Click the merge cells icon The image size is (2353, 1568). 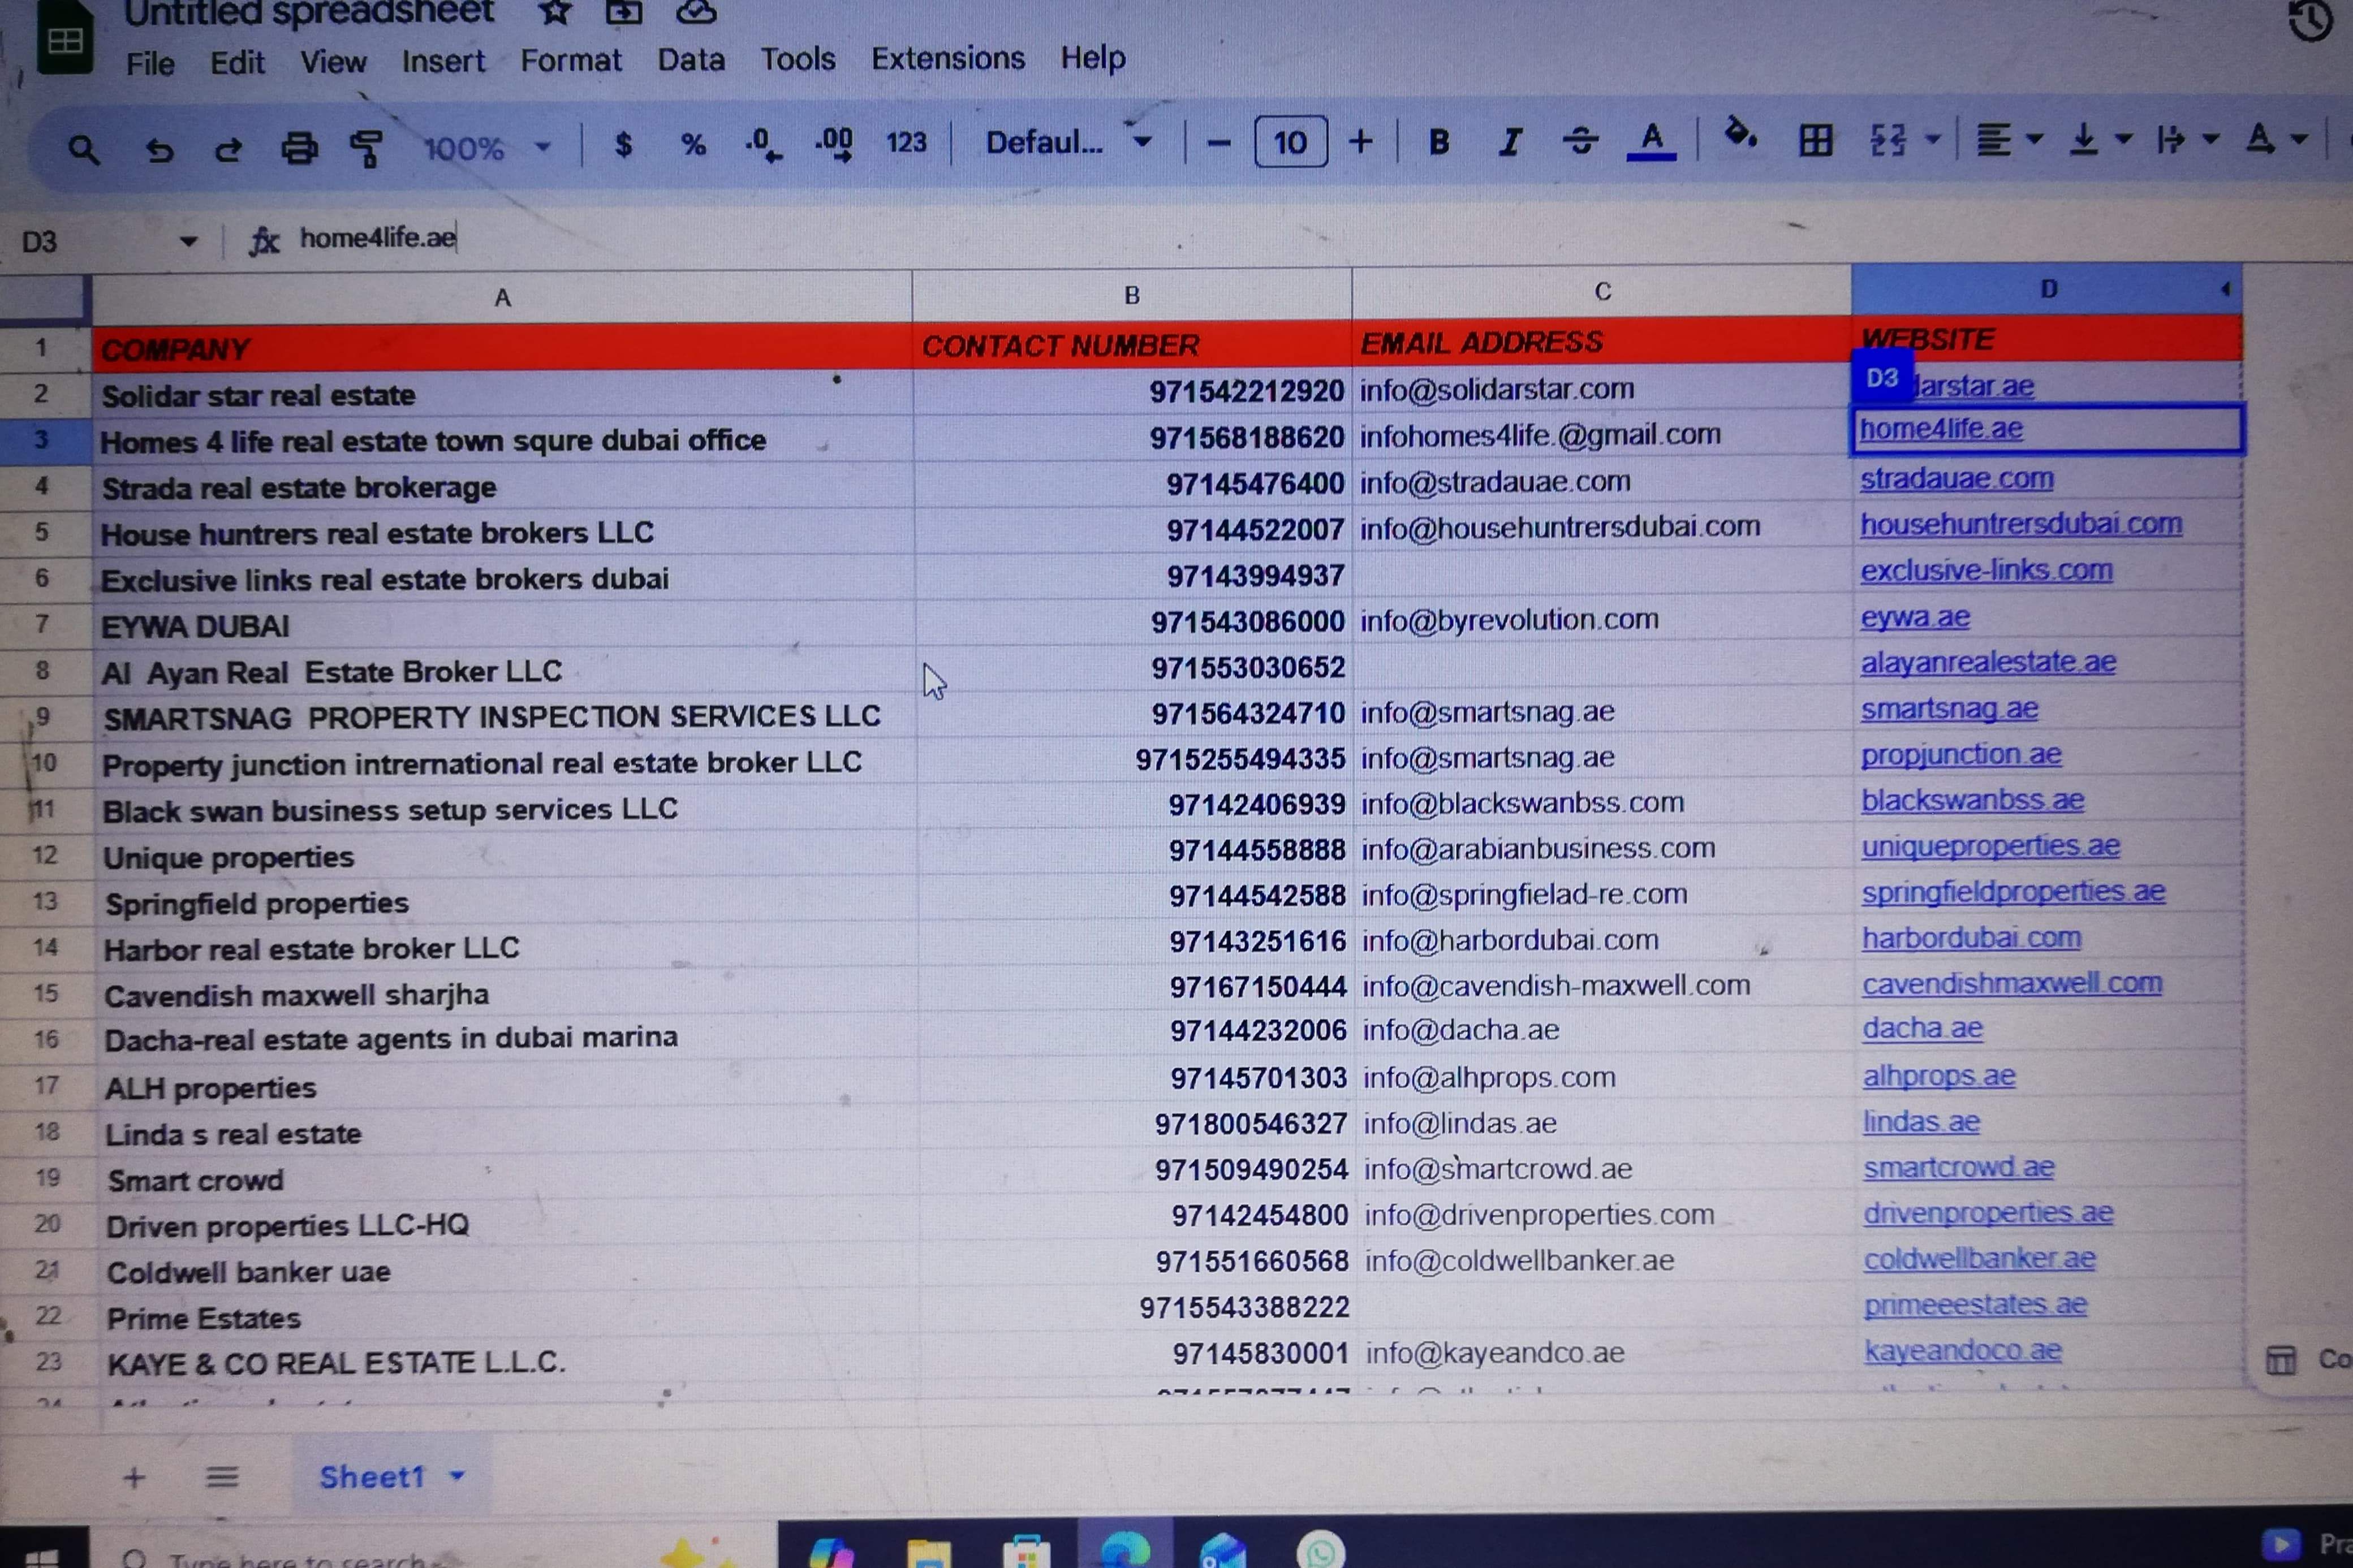[1887, 140]
